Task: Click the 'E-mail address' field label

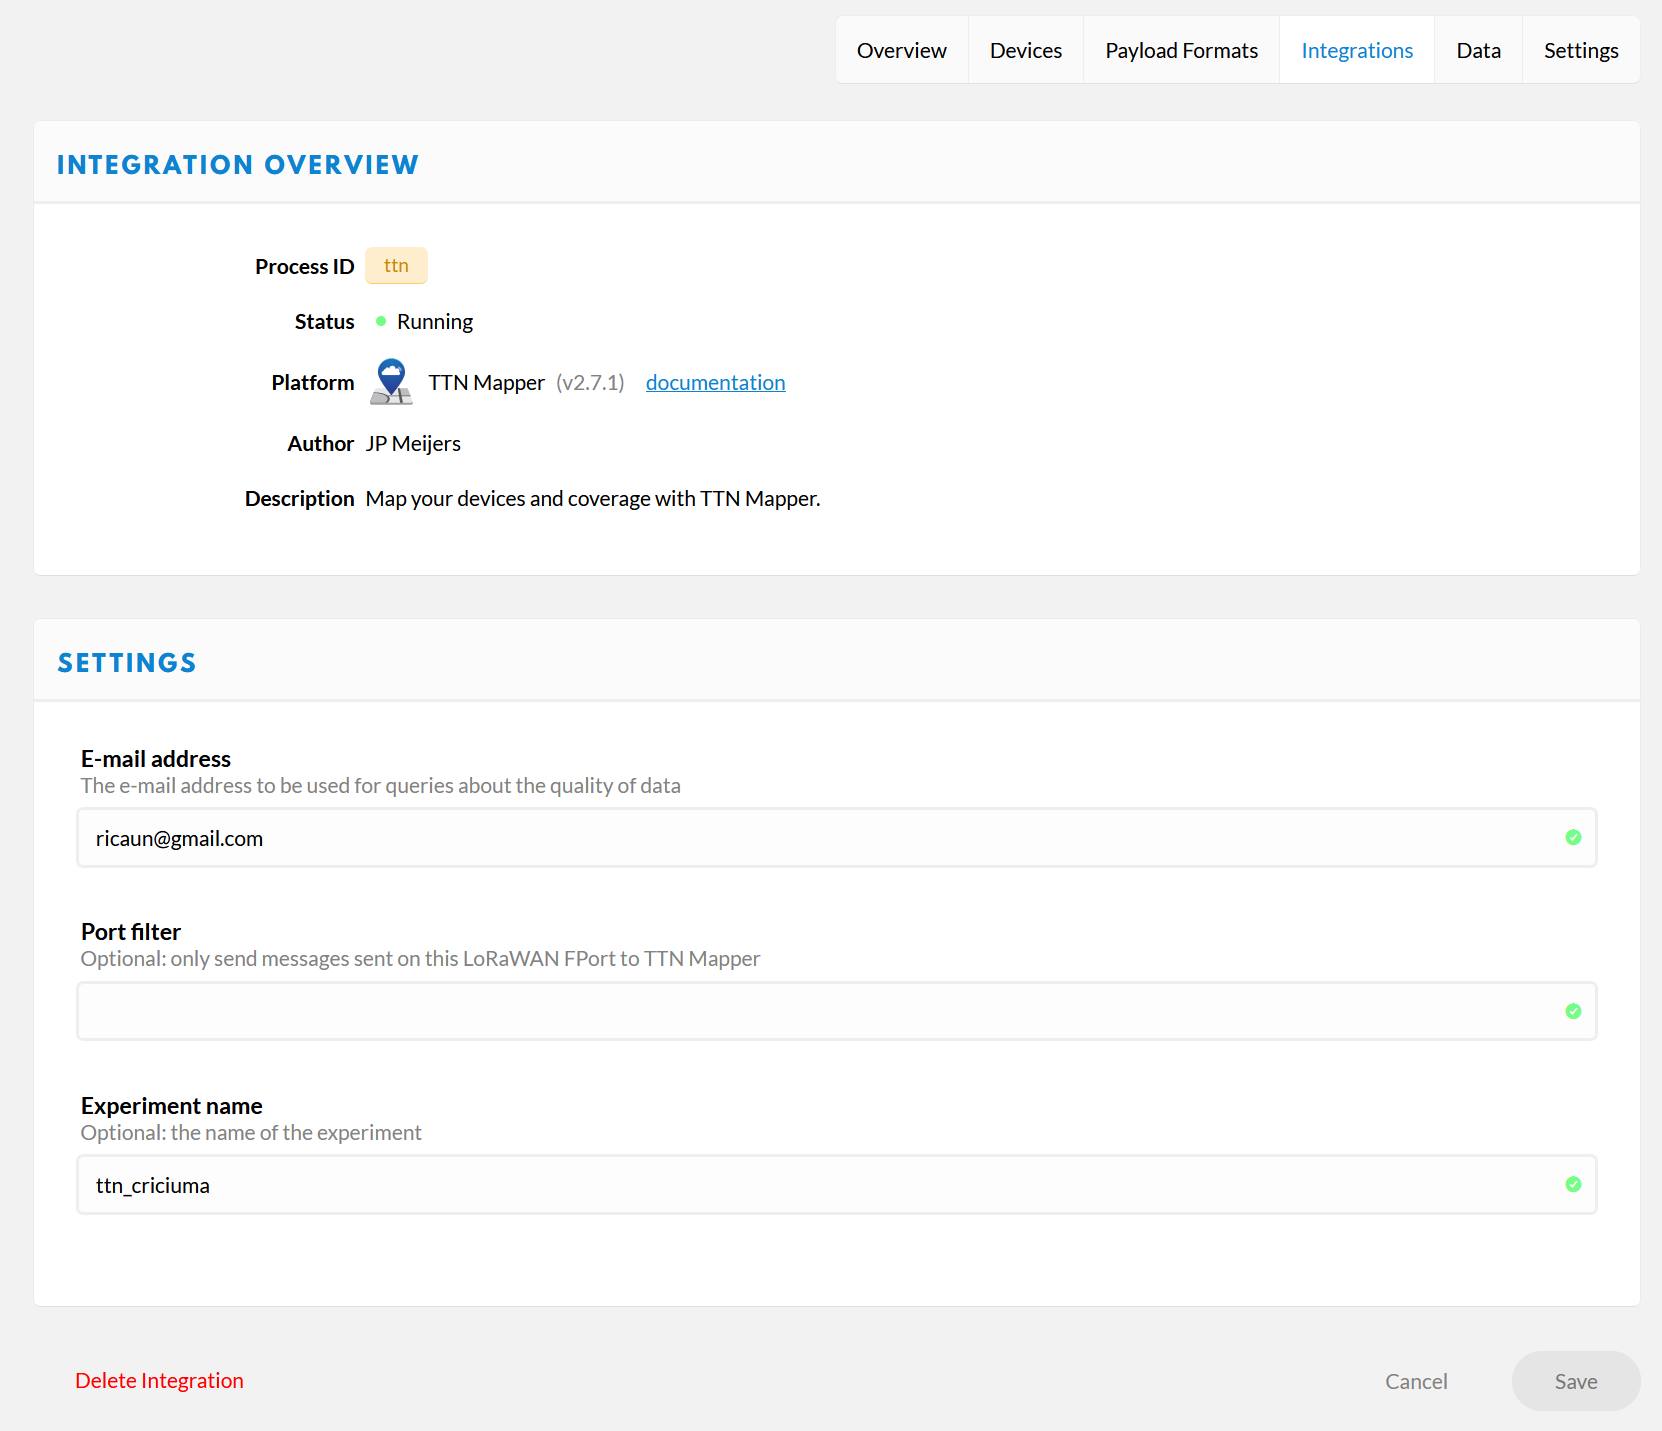Action: point(156,758)
